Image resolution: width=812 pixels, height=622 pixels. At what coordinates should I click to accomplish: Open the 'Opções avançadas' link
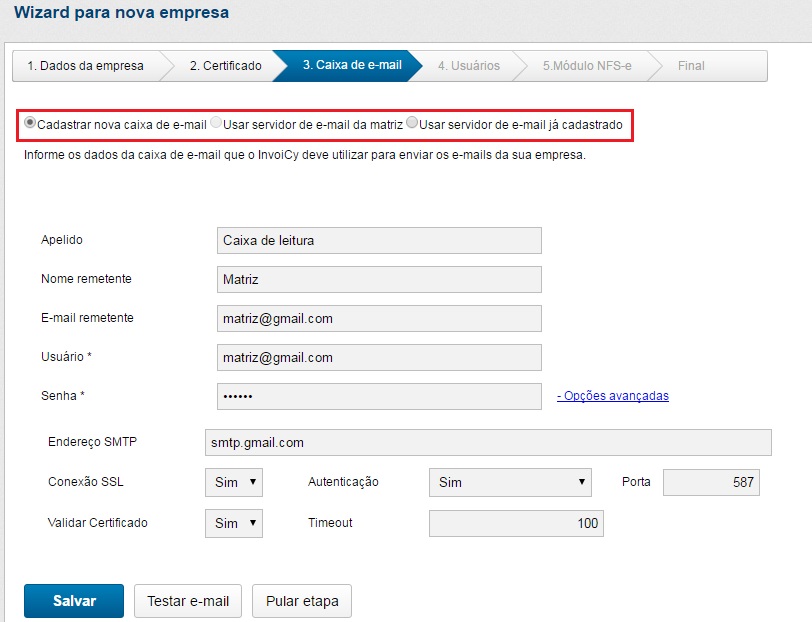(613, 396)
